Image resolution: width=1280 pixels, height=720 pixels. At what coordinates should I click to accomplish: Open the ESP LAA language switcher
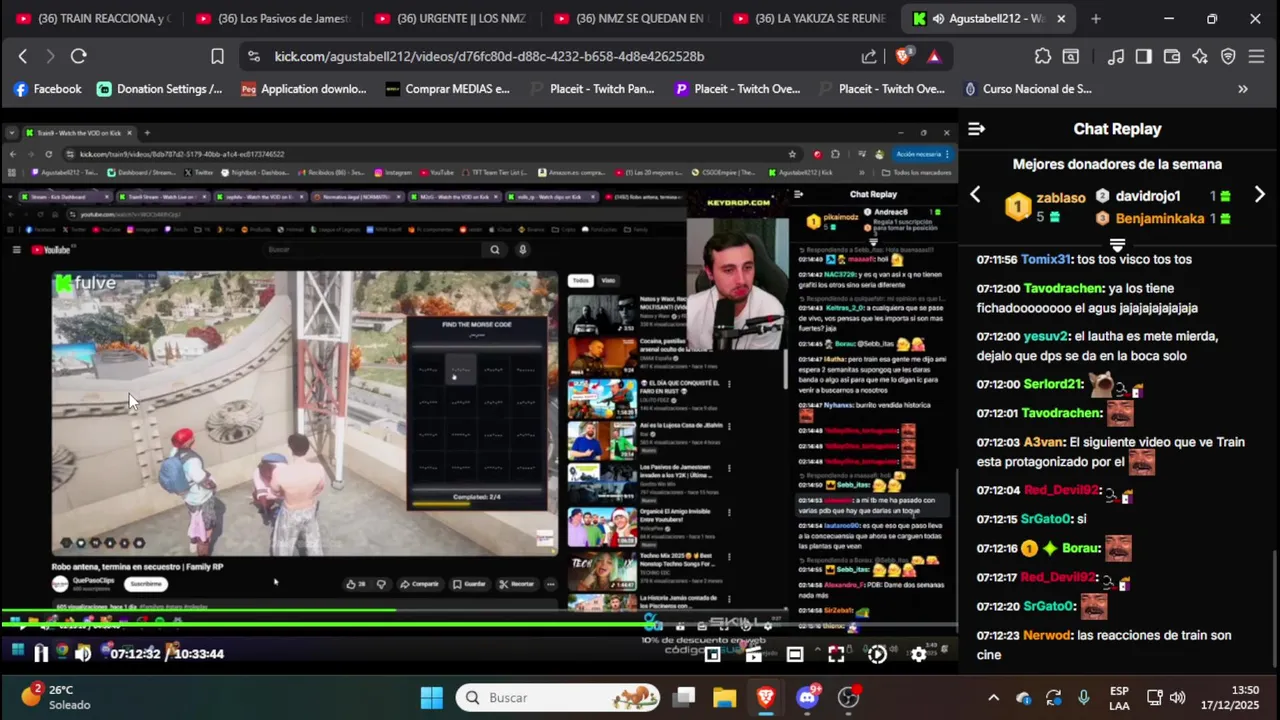[1120, 697]
